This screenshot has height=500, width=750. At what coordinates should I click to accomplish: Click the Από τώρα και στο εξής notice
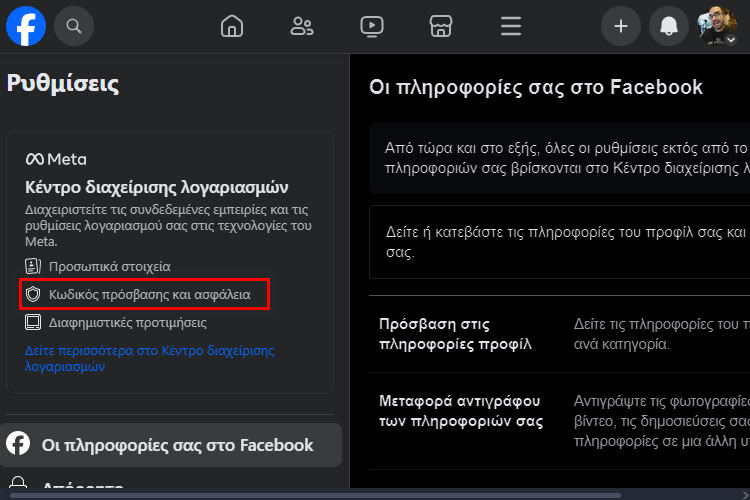point(559,158)
